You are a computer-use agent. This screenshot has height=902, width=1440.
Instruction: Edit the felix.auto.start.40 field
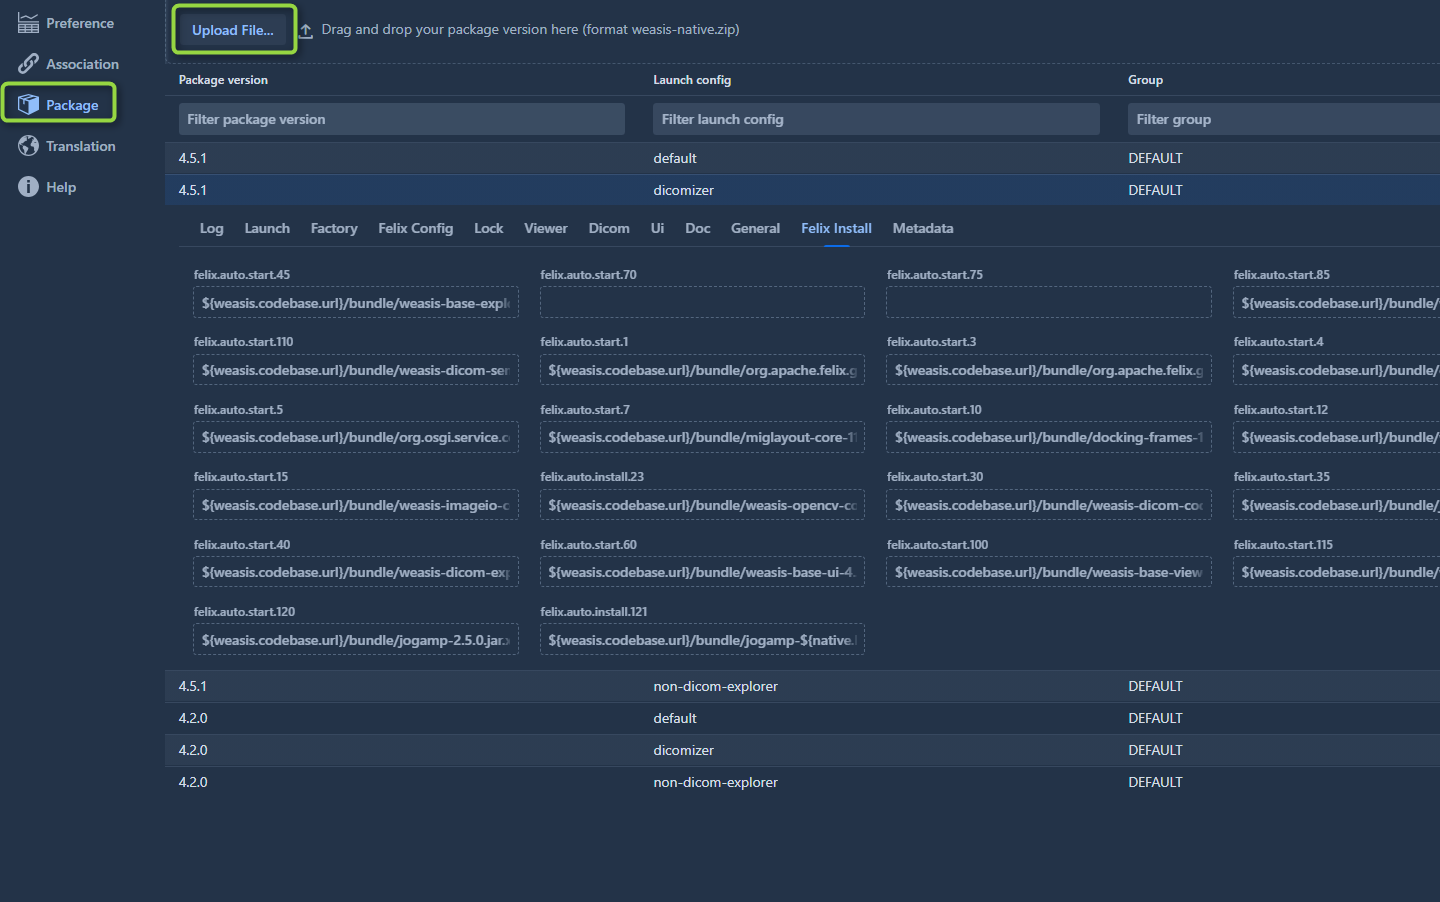tap(356, 572)
